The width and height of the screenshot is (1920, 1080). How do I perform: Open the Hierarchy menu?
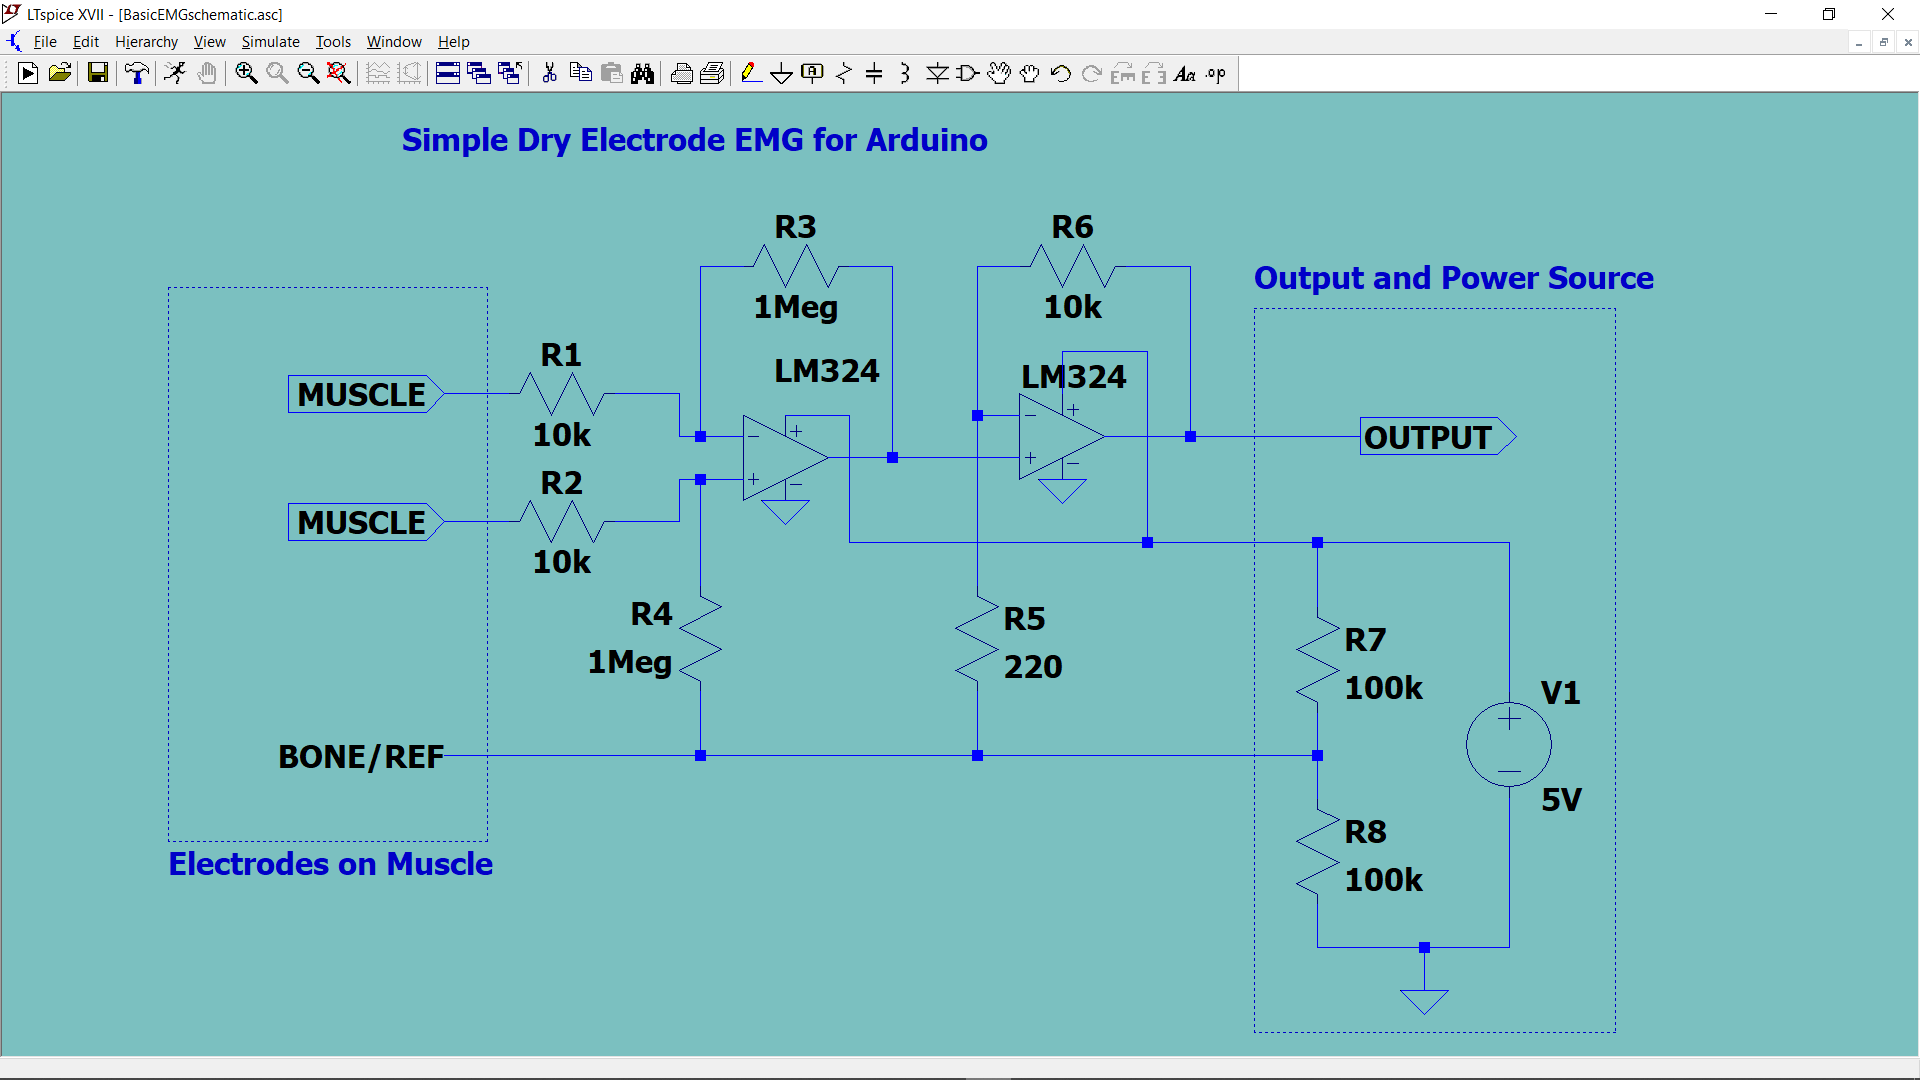click(146, 41)
